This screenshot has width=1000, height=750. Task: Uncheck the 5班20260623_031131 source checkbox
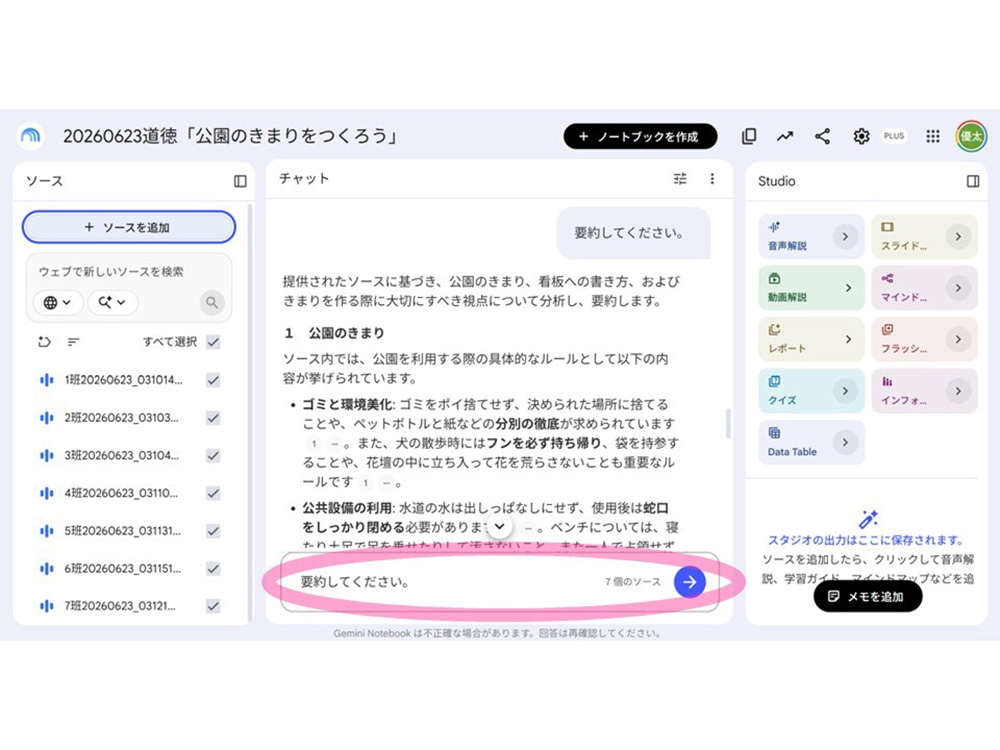pyautogui.click(x=214, y=531)
